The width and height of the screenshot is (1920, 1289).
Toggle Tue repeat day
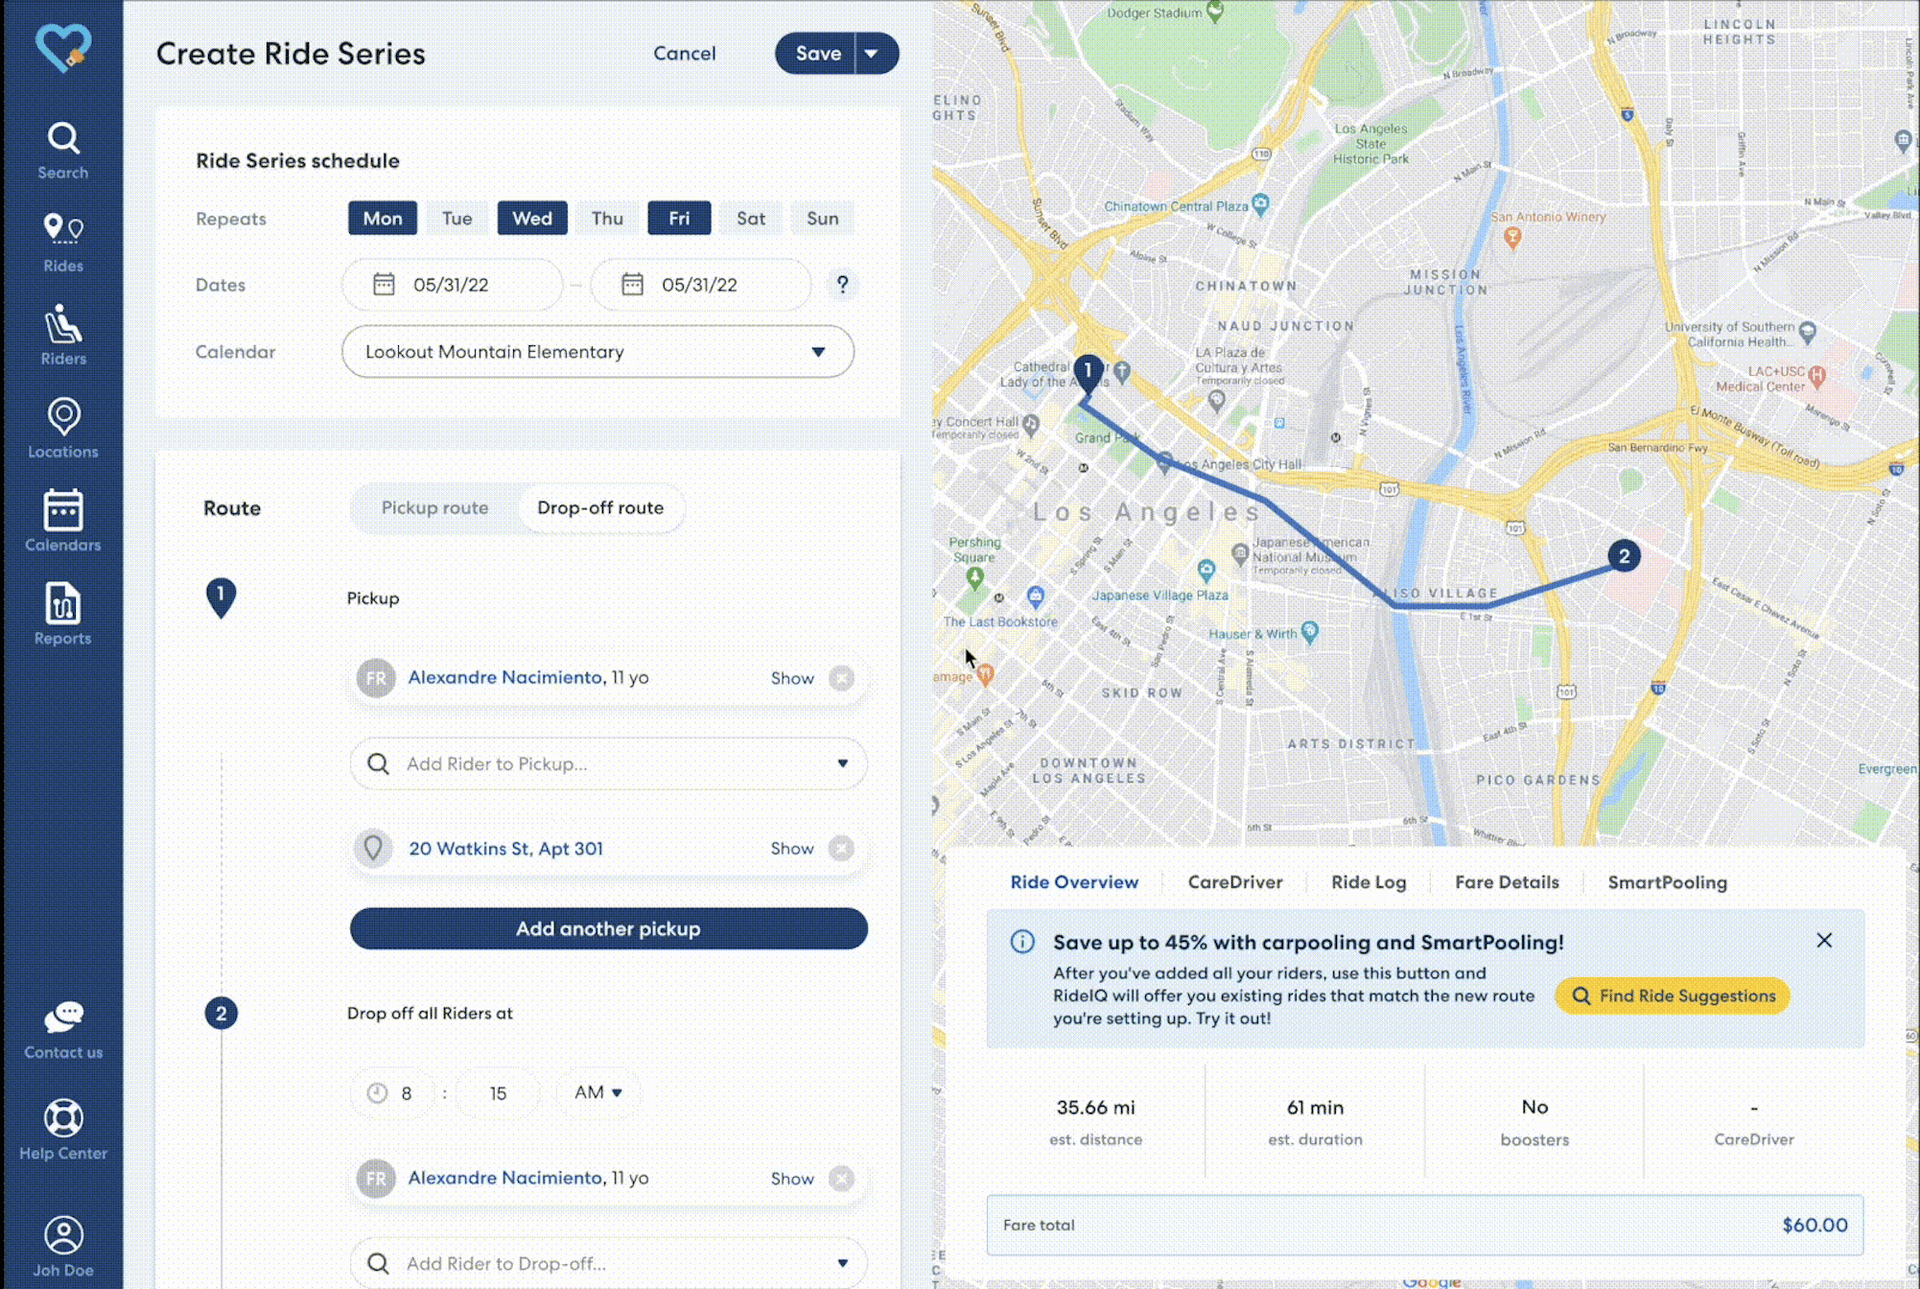click(457, 218)
